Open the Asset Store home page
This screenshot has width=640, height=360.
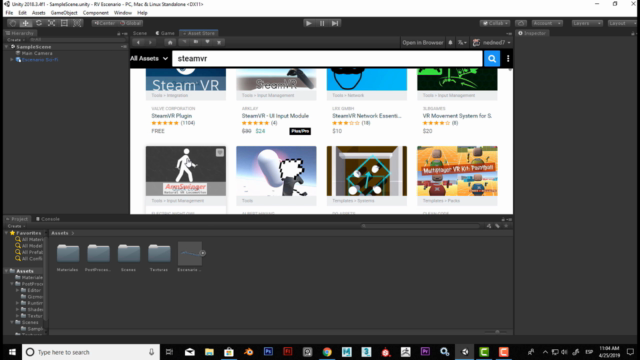170,42
